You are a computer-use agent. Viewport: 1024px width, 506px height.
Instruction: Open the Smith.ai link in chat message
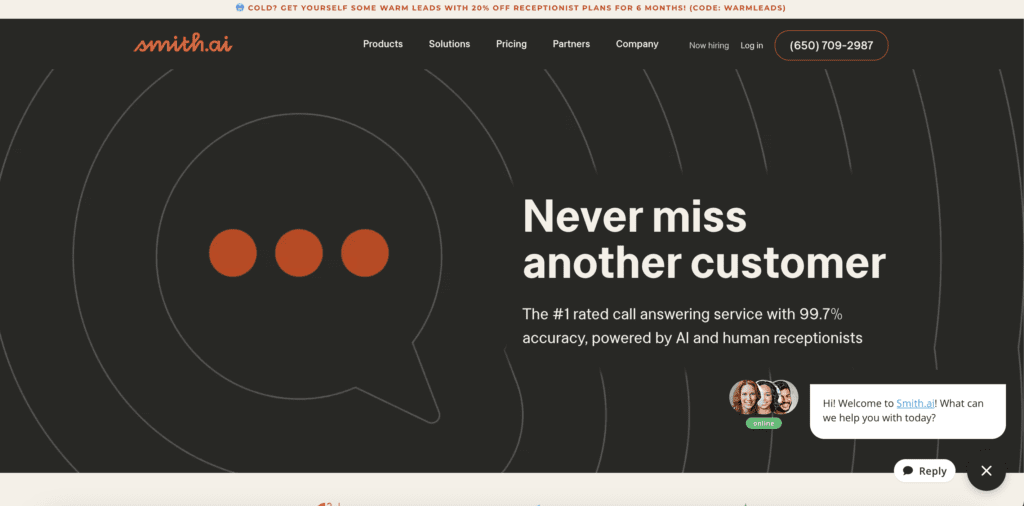pos(915,403)
